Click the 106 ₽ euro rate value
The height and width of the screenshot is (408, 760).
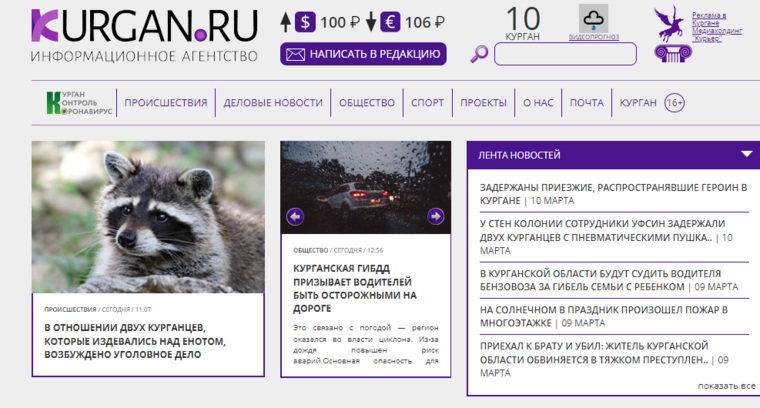point(425,22)
